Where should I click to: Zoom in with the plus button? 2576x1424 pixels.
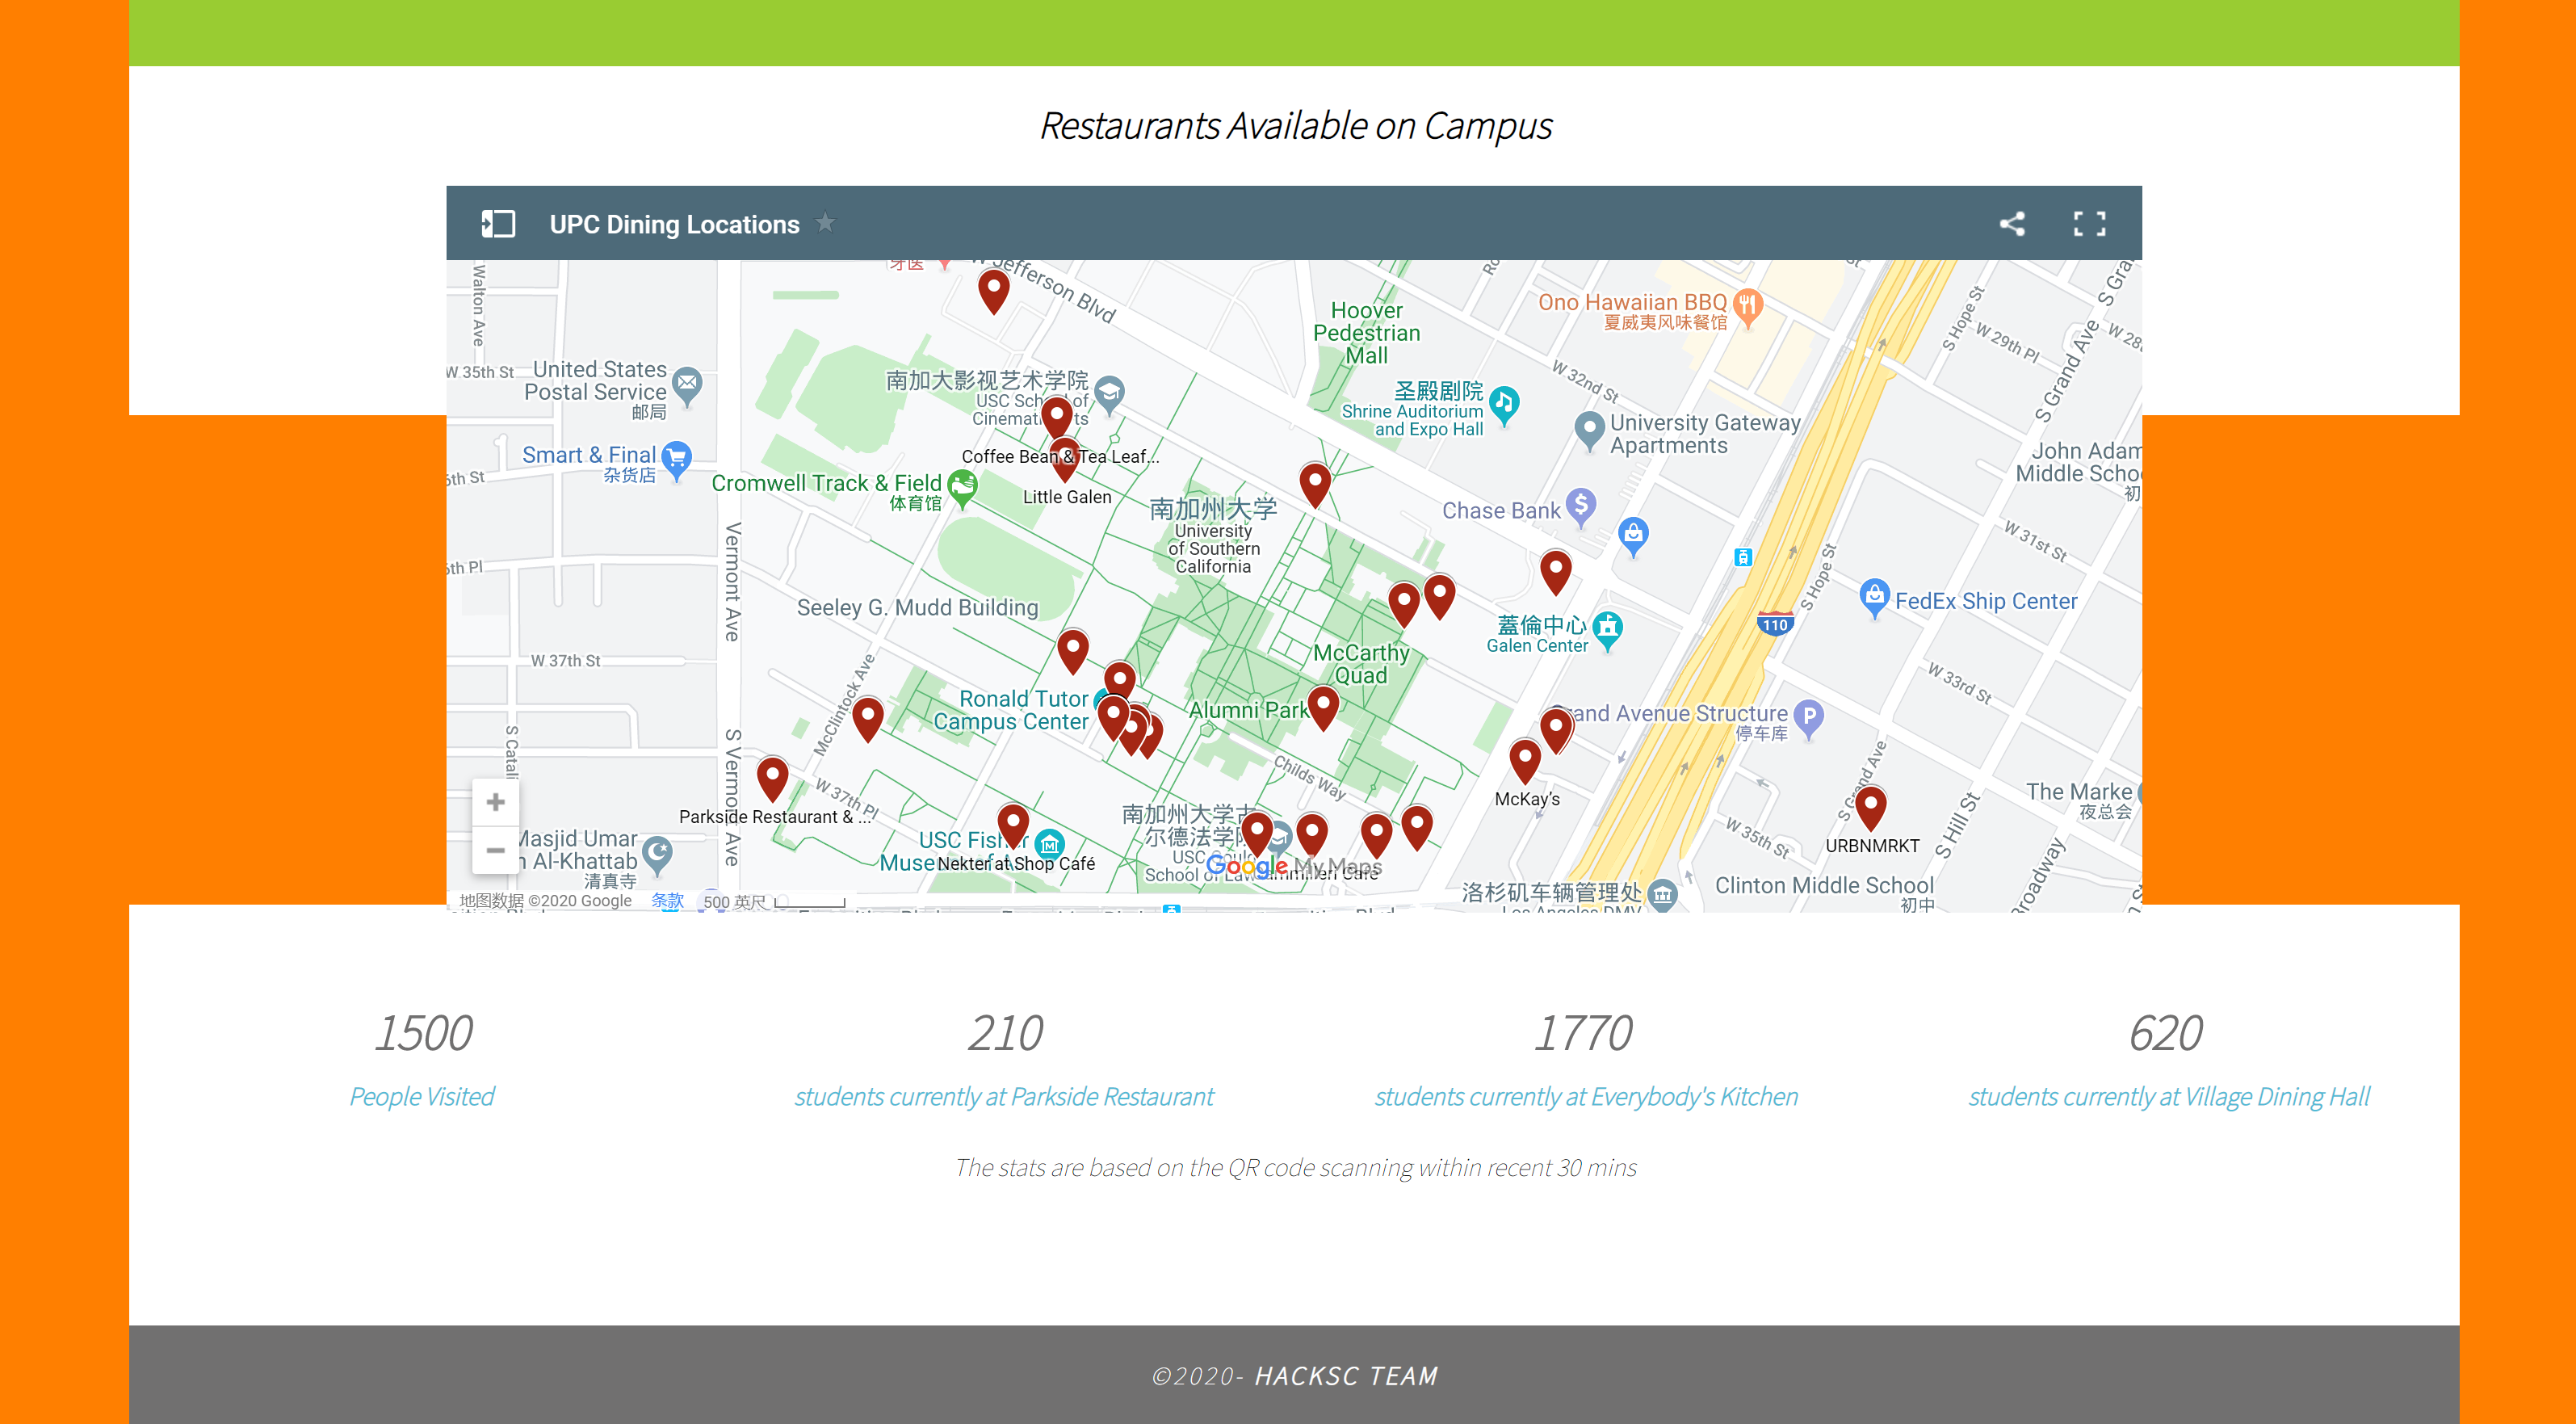495,802
